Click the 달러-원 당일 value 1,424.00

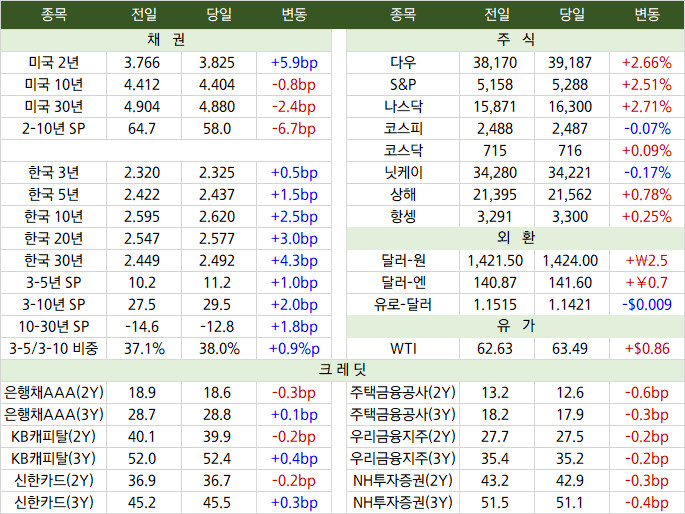pos(570,261)
